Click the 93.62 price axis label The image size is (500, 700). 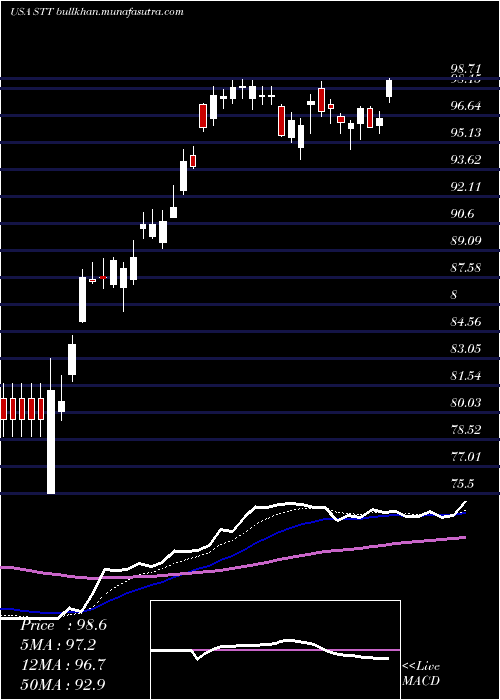point(466,160)
